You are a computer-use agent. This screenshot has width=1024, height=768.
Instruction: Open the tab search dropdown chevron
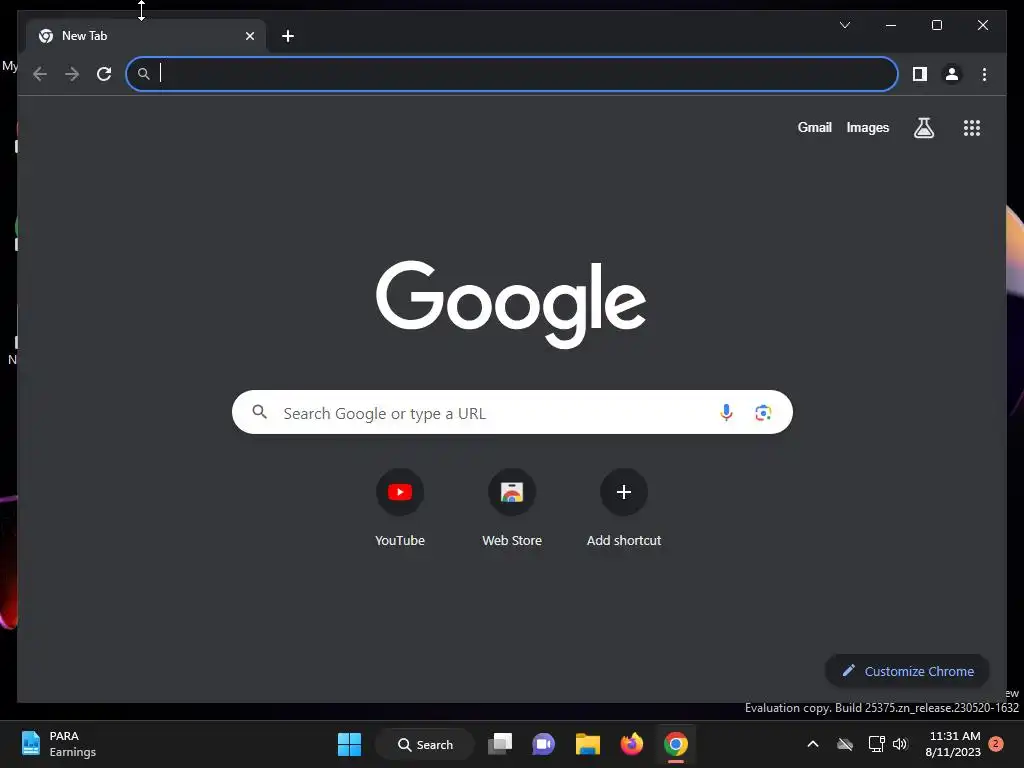click(844, 25)
